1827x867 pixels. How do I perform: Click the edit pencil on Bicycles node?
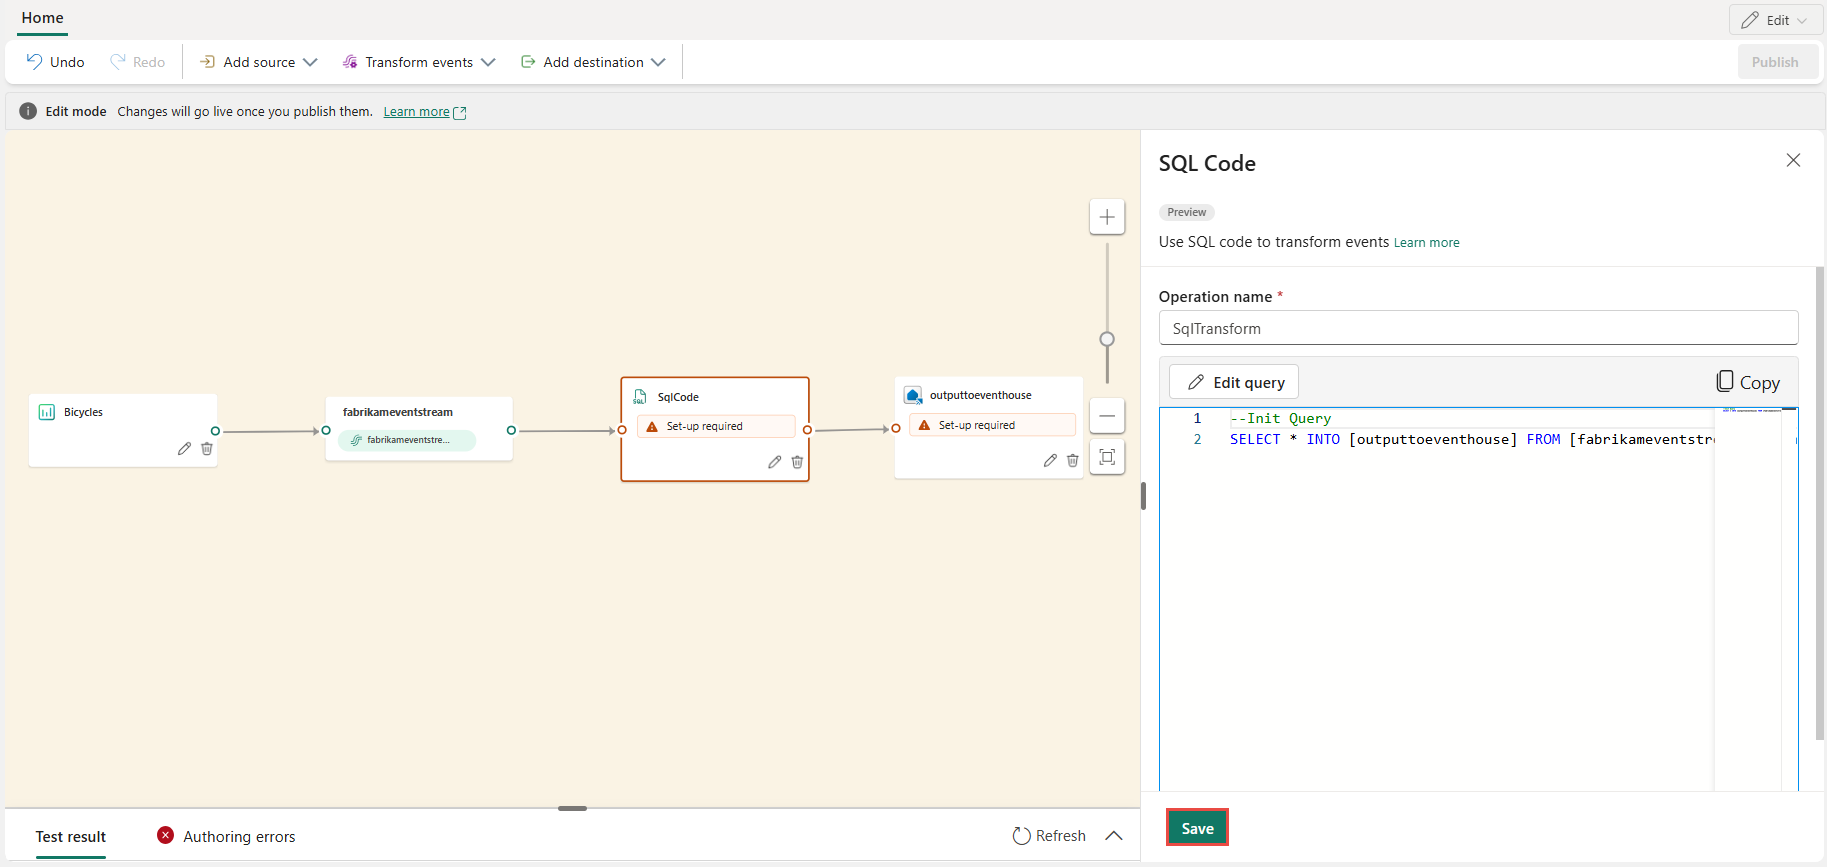pos(184,449)
